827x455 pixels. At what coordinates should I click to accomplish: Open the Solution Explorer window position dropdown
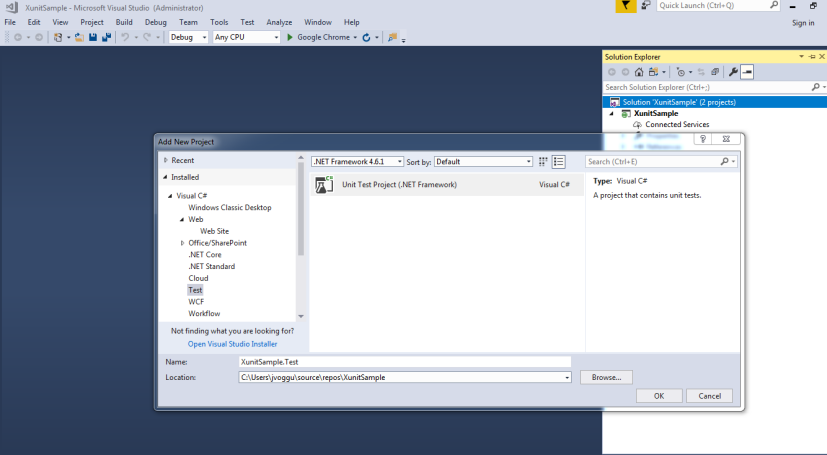(802, 56)
